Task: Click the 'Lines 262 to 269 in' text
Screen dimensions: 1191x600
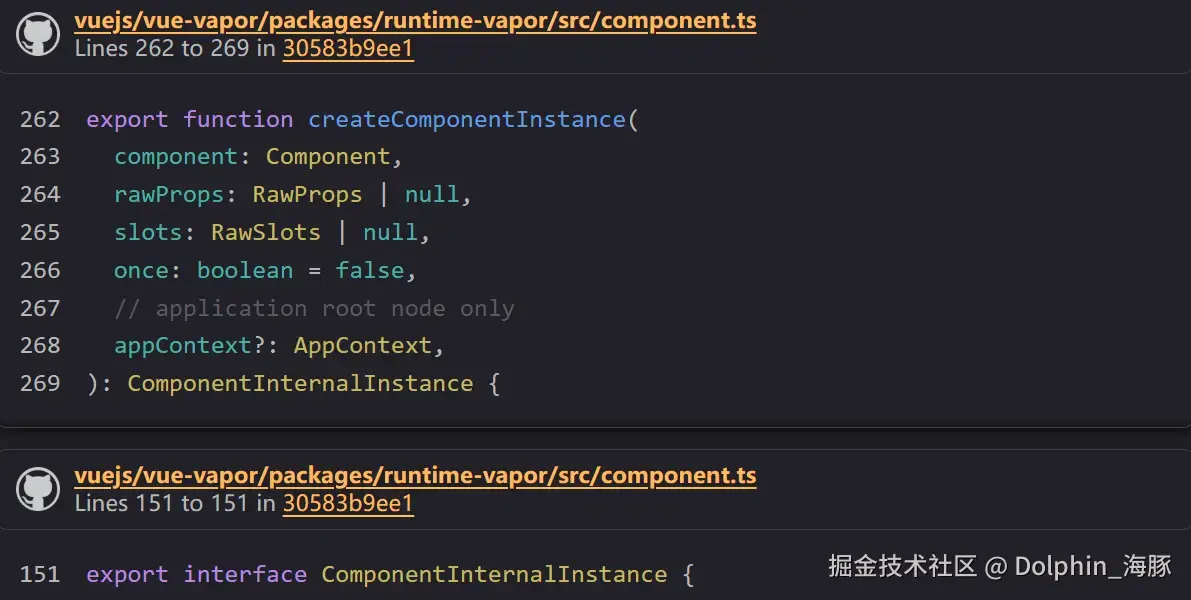Action: (175, 49)
